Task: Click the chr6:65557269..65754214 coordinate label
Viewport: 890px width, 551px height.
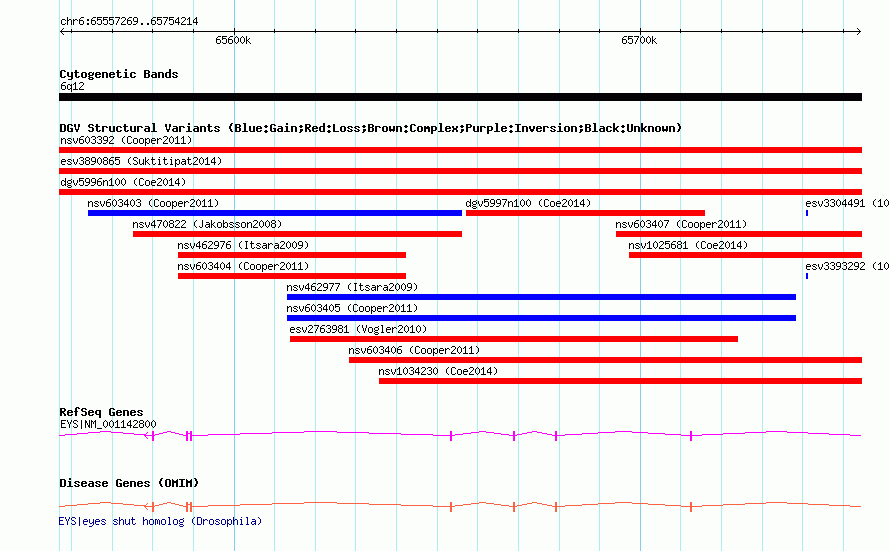Action: pyautogui.click(x=129, y=21)
